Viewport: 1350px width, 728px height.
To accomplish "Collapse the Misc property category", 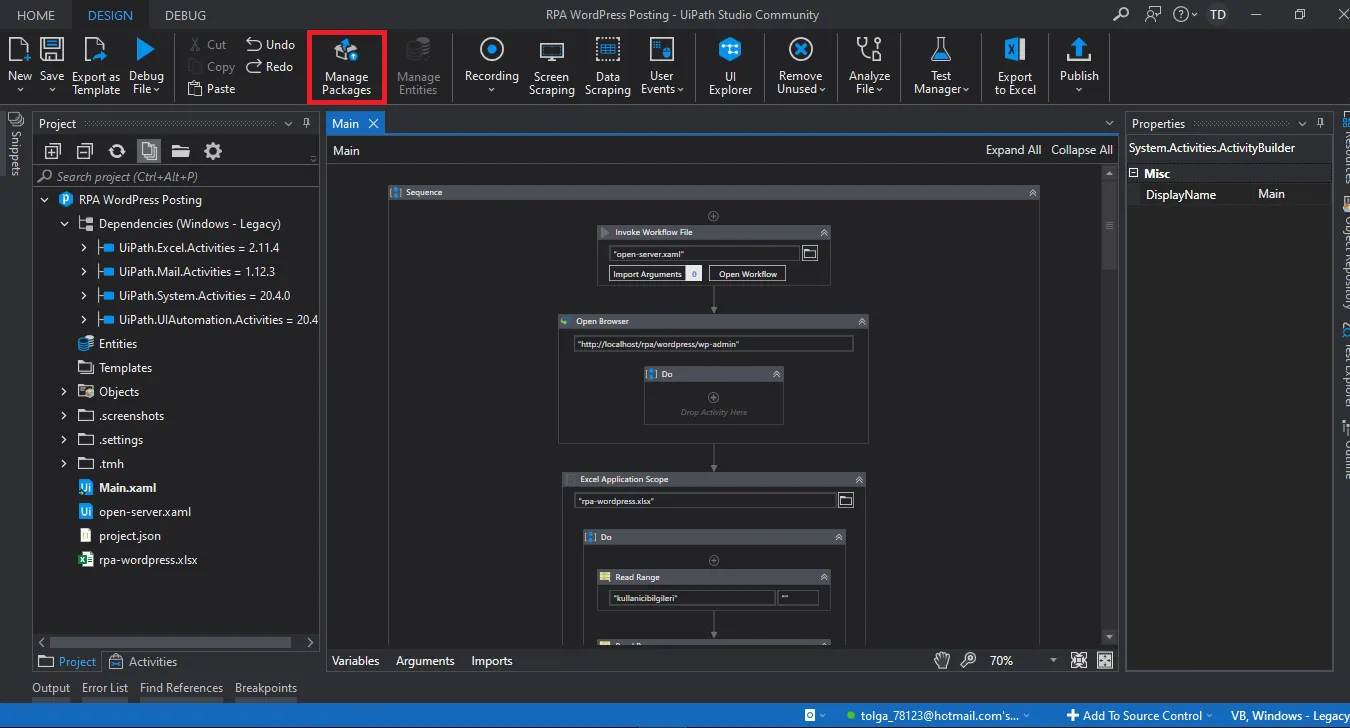I will pyautogui.click(x=1134, y=173).
